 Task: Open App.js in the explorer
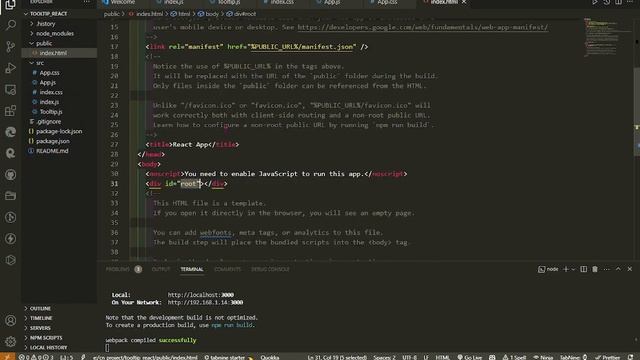coord(48,82)
